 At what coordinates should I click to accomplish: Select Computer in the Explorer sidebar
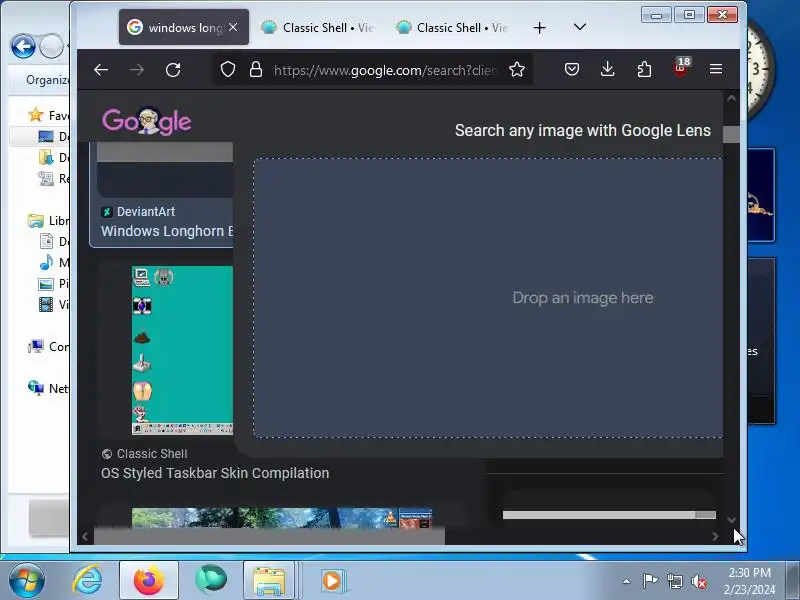point(48,346)
